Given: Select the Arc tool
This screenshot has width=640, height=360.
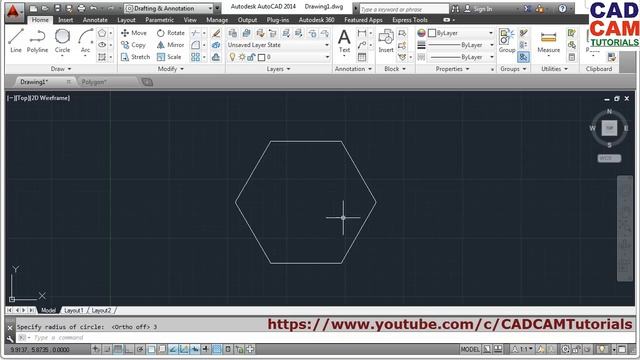Looking at the screenshot, I should (85, 41).
